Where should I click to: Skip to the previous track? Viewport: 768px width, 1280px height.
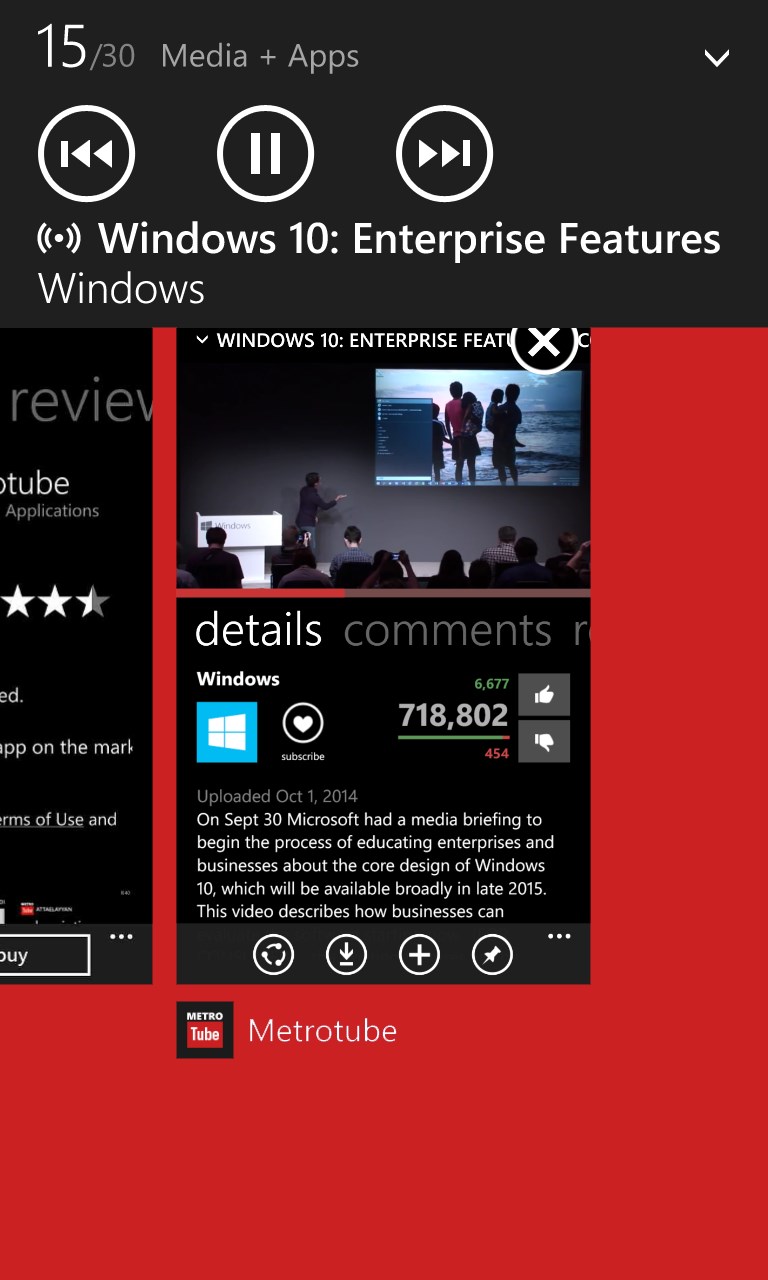coord(86,154)
